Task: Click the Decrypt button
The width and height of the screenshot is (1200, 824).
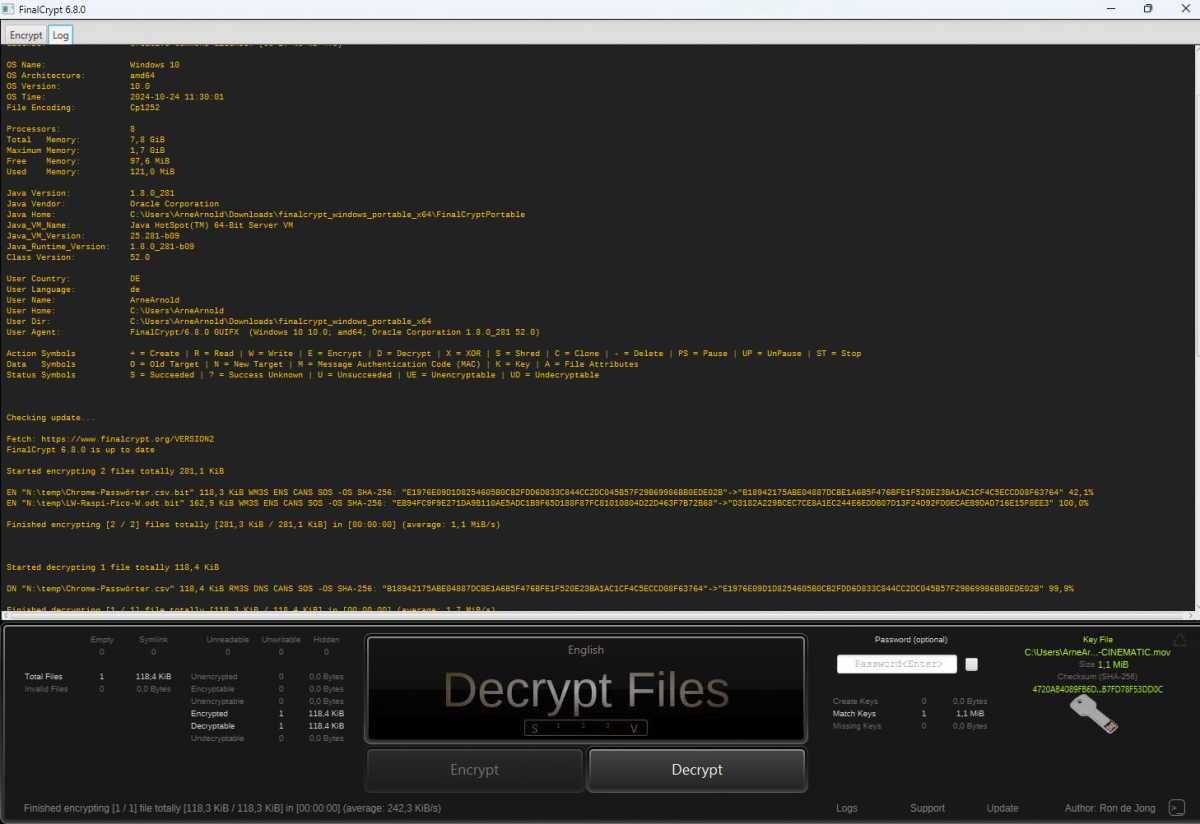Action: pos(697,770)
